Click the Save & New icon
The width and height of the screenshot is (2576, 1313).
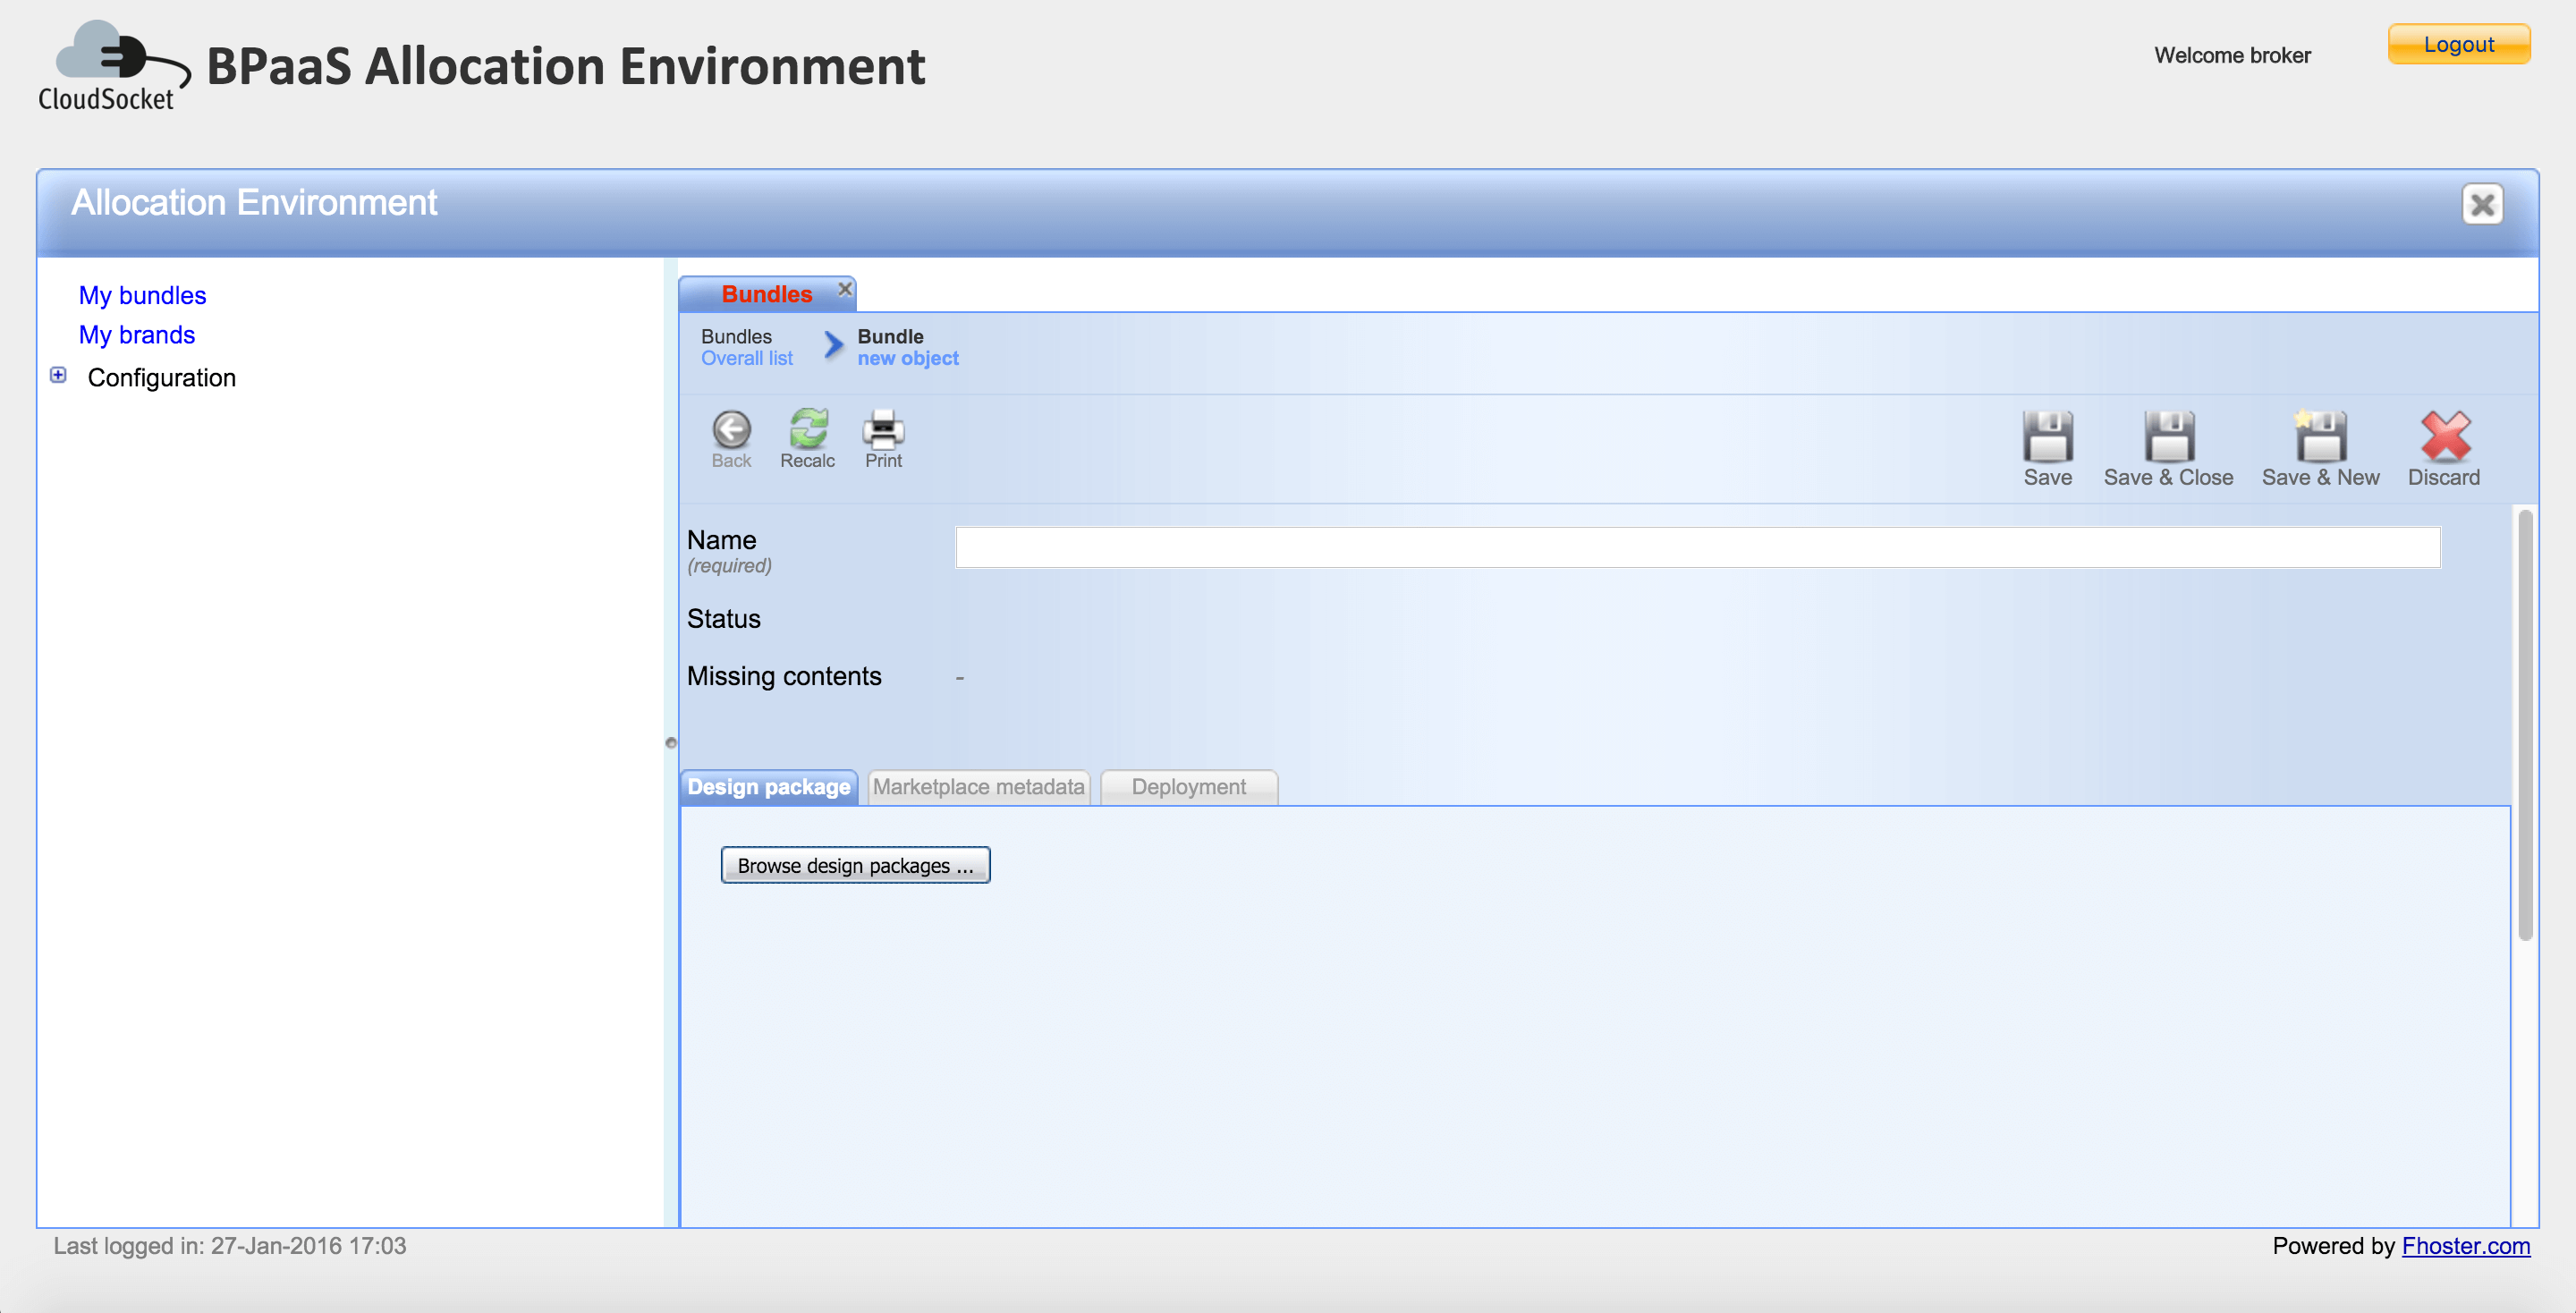(x=2320, y=437)
